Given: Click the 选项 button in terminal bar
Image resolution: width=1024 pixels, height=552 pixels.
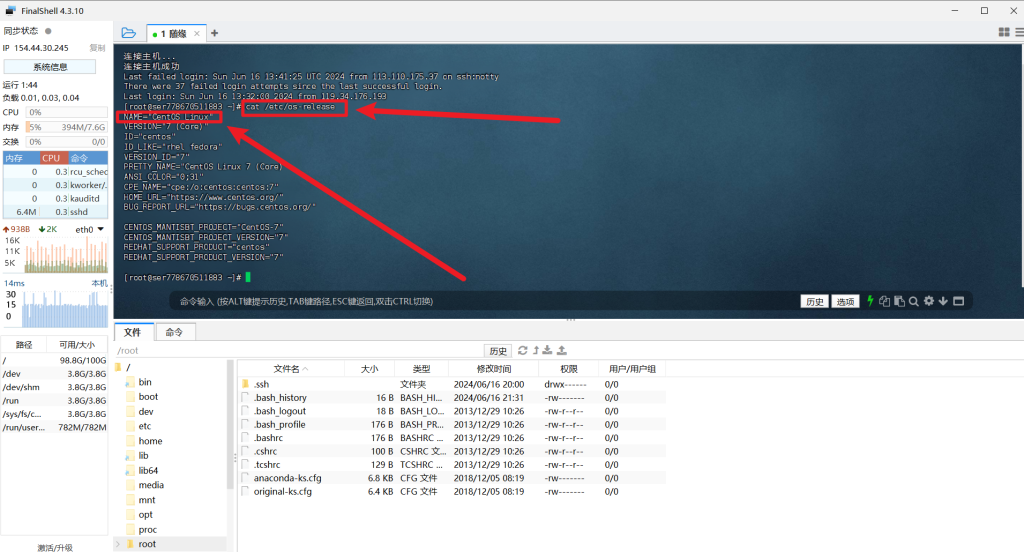Looking at the screenshot, I should [846, 301].
